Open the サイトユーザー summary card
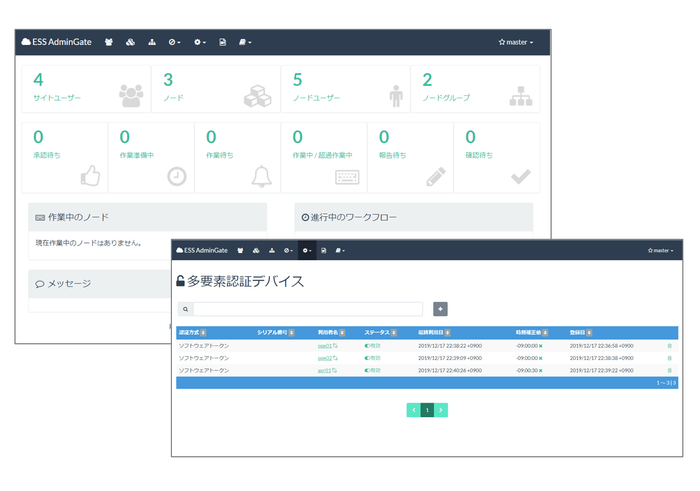 [87, 88]
